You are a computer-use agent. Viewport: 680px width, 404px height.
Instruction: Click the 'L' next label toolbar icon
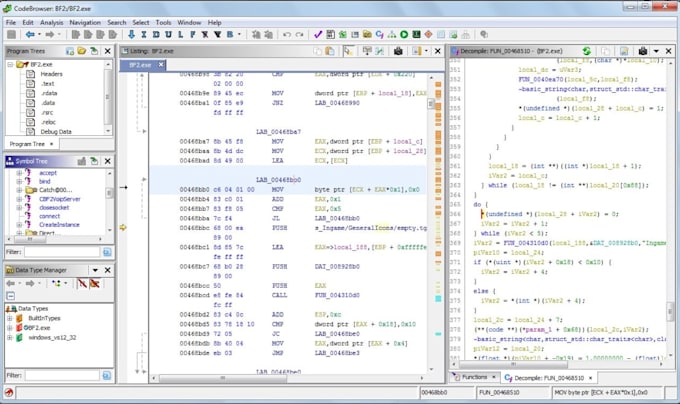coord(180,35)
